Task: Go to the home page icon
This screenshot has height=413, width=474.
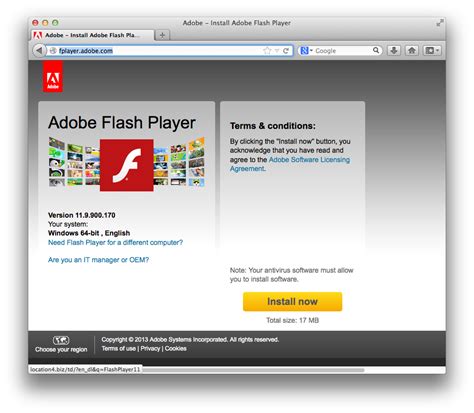Action: pyautogui.click(x=412, y=51)
